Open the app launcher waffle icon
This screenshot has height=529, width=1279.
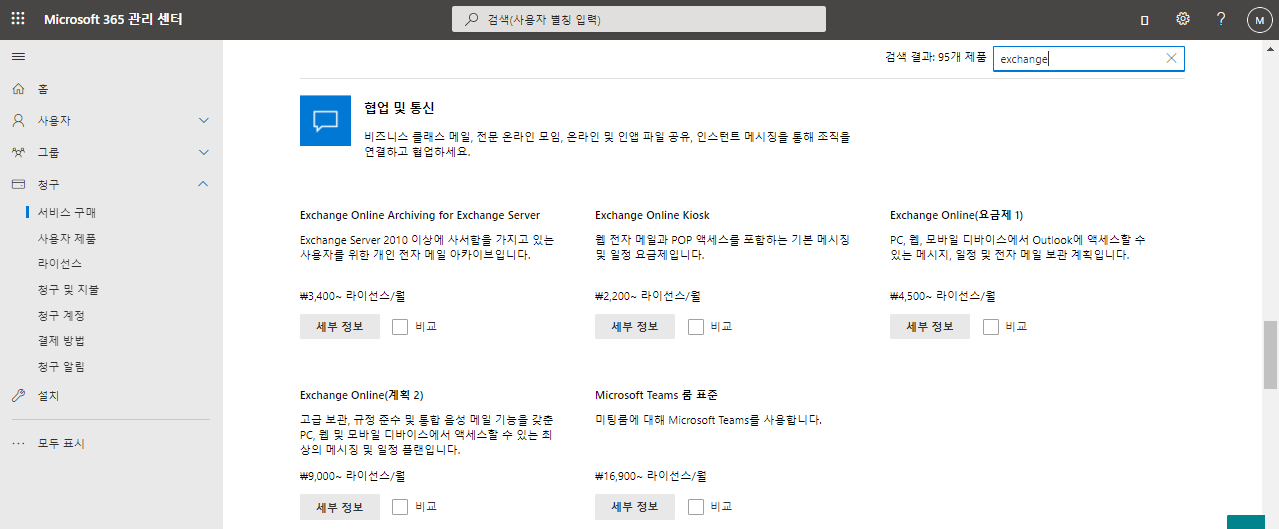(18, 19)
